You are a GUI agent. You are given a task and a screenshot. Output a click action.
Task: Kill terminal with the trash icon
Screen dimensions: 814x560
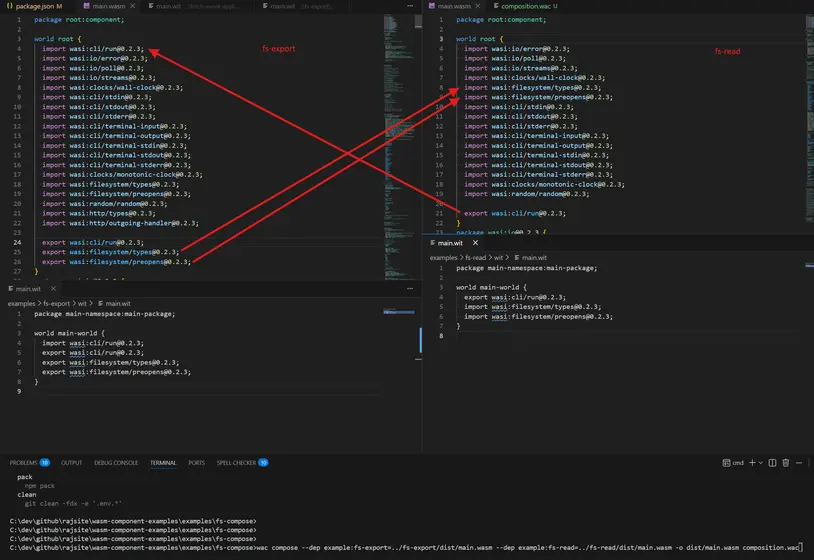pos(786,463)
